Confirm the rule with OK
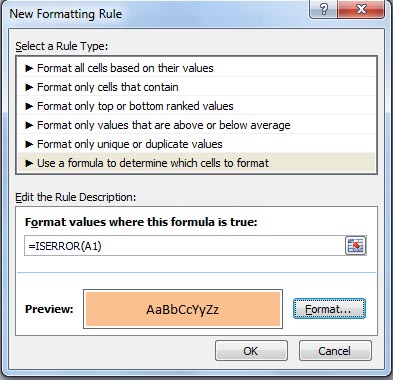Viewport: 393px width, 380px height. 251,351
